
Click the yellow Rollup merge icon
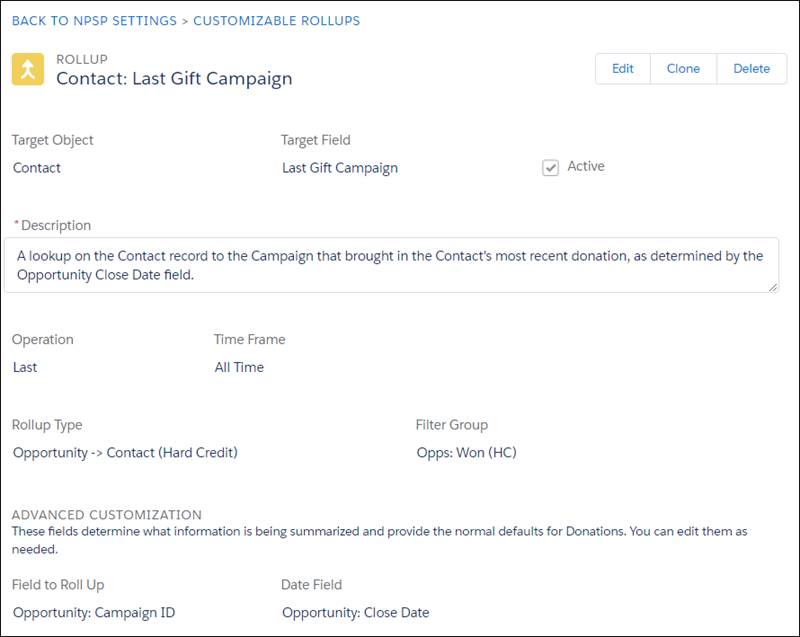(28, 69)
